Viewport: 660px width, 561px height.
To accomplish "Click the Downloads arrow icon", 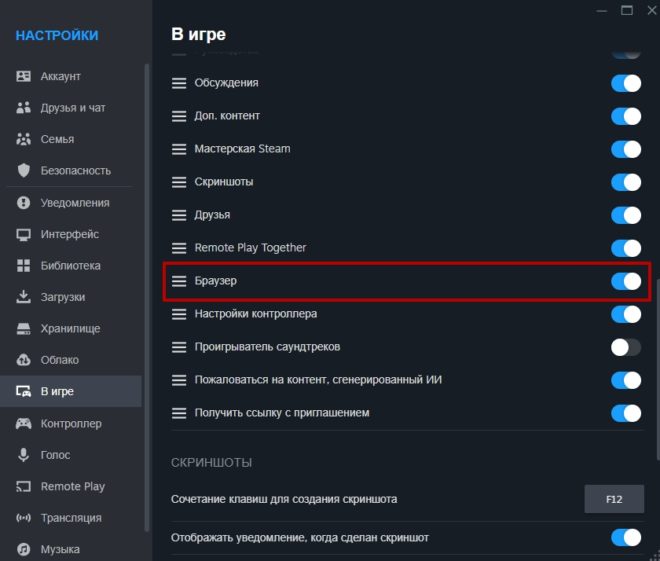I will click(x=23, y=297).
